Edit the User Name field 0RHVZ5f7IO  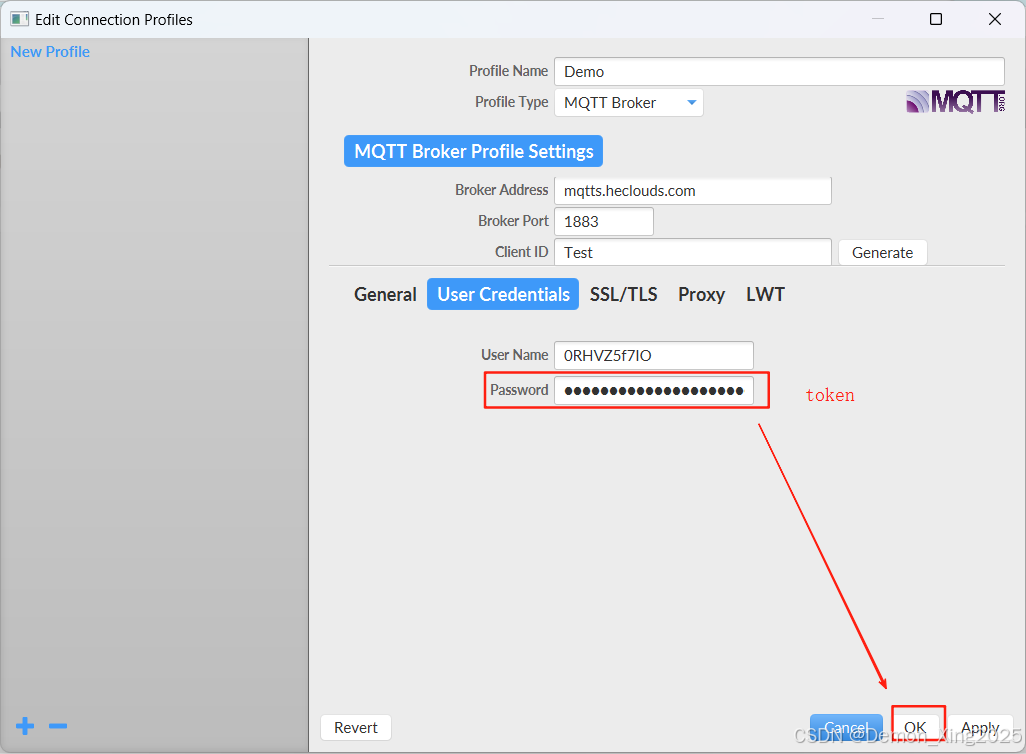point(654,355)
